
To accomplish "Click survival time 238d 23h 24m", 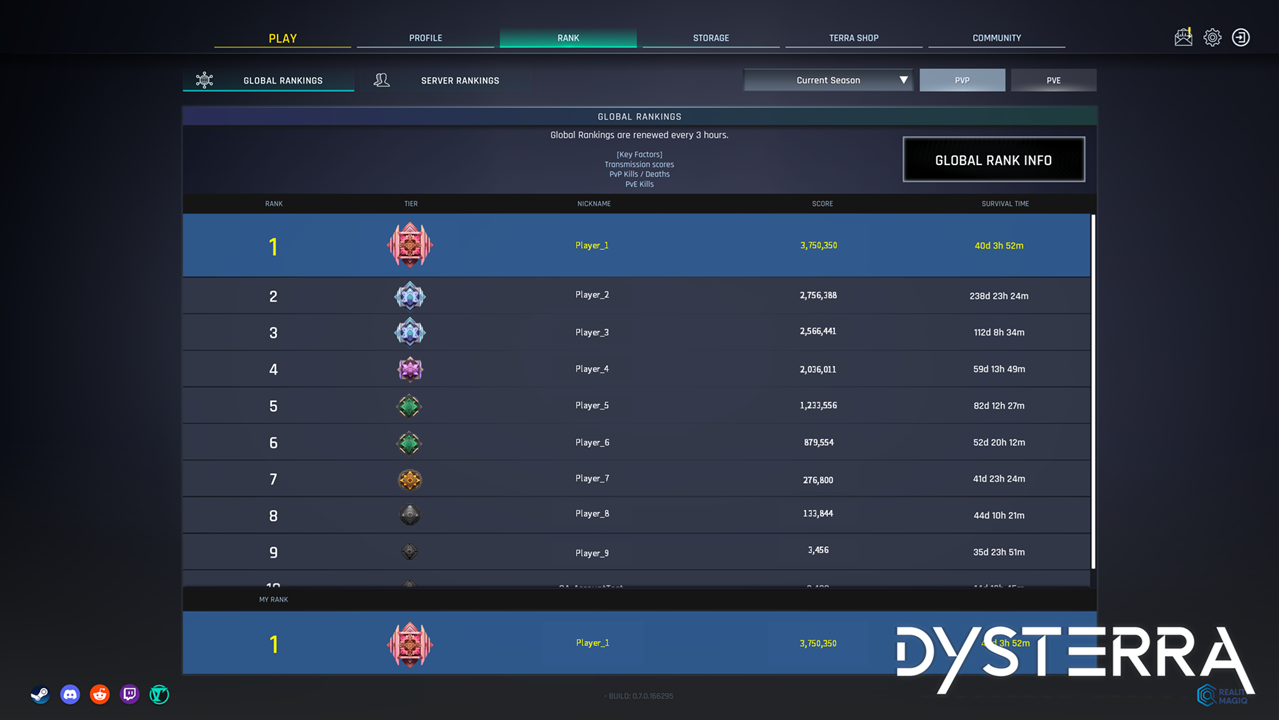I will [x=999, y=296].
